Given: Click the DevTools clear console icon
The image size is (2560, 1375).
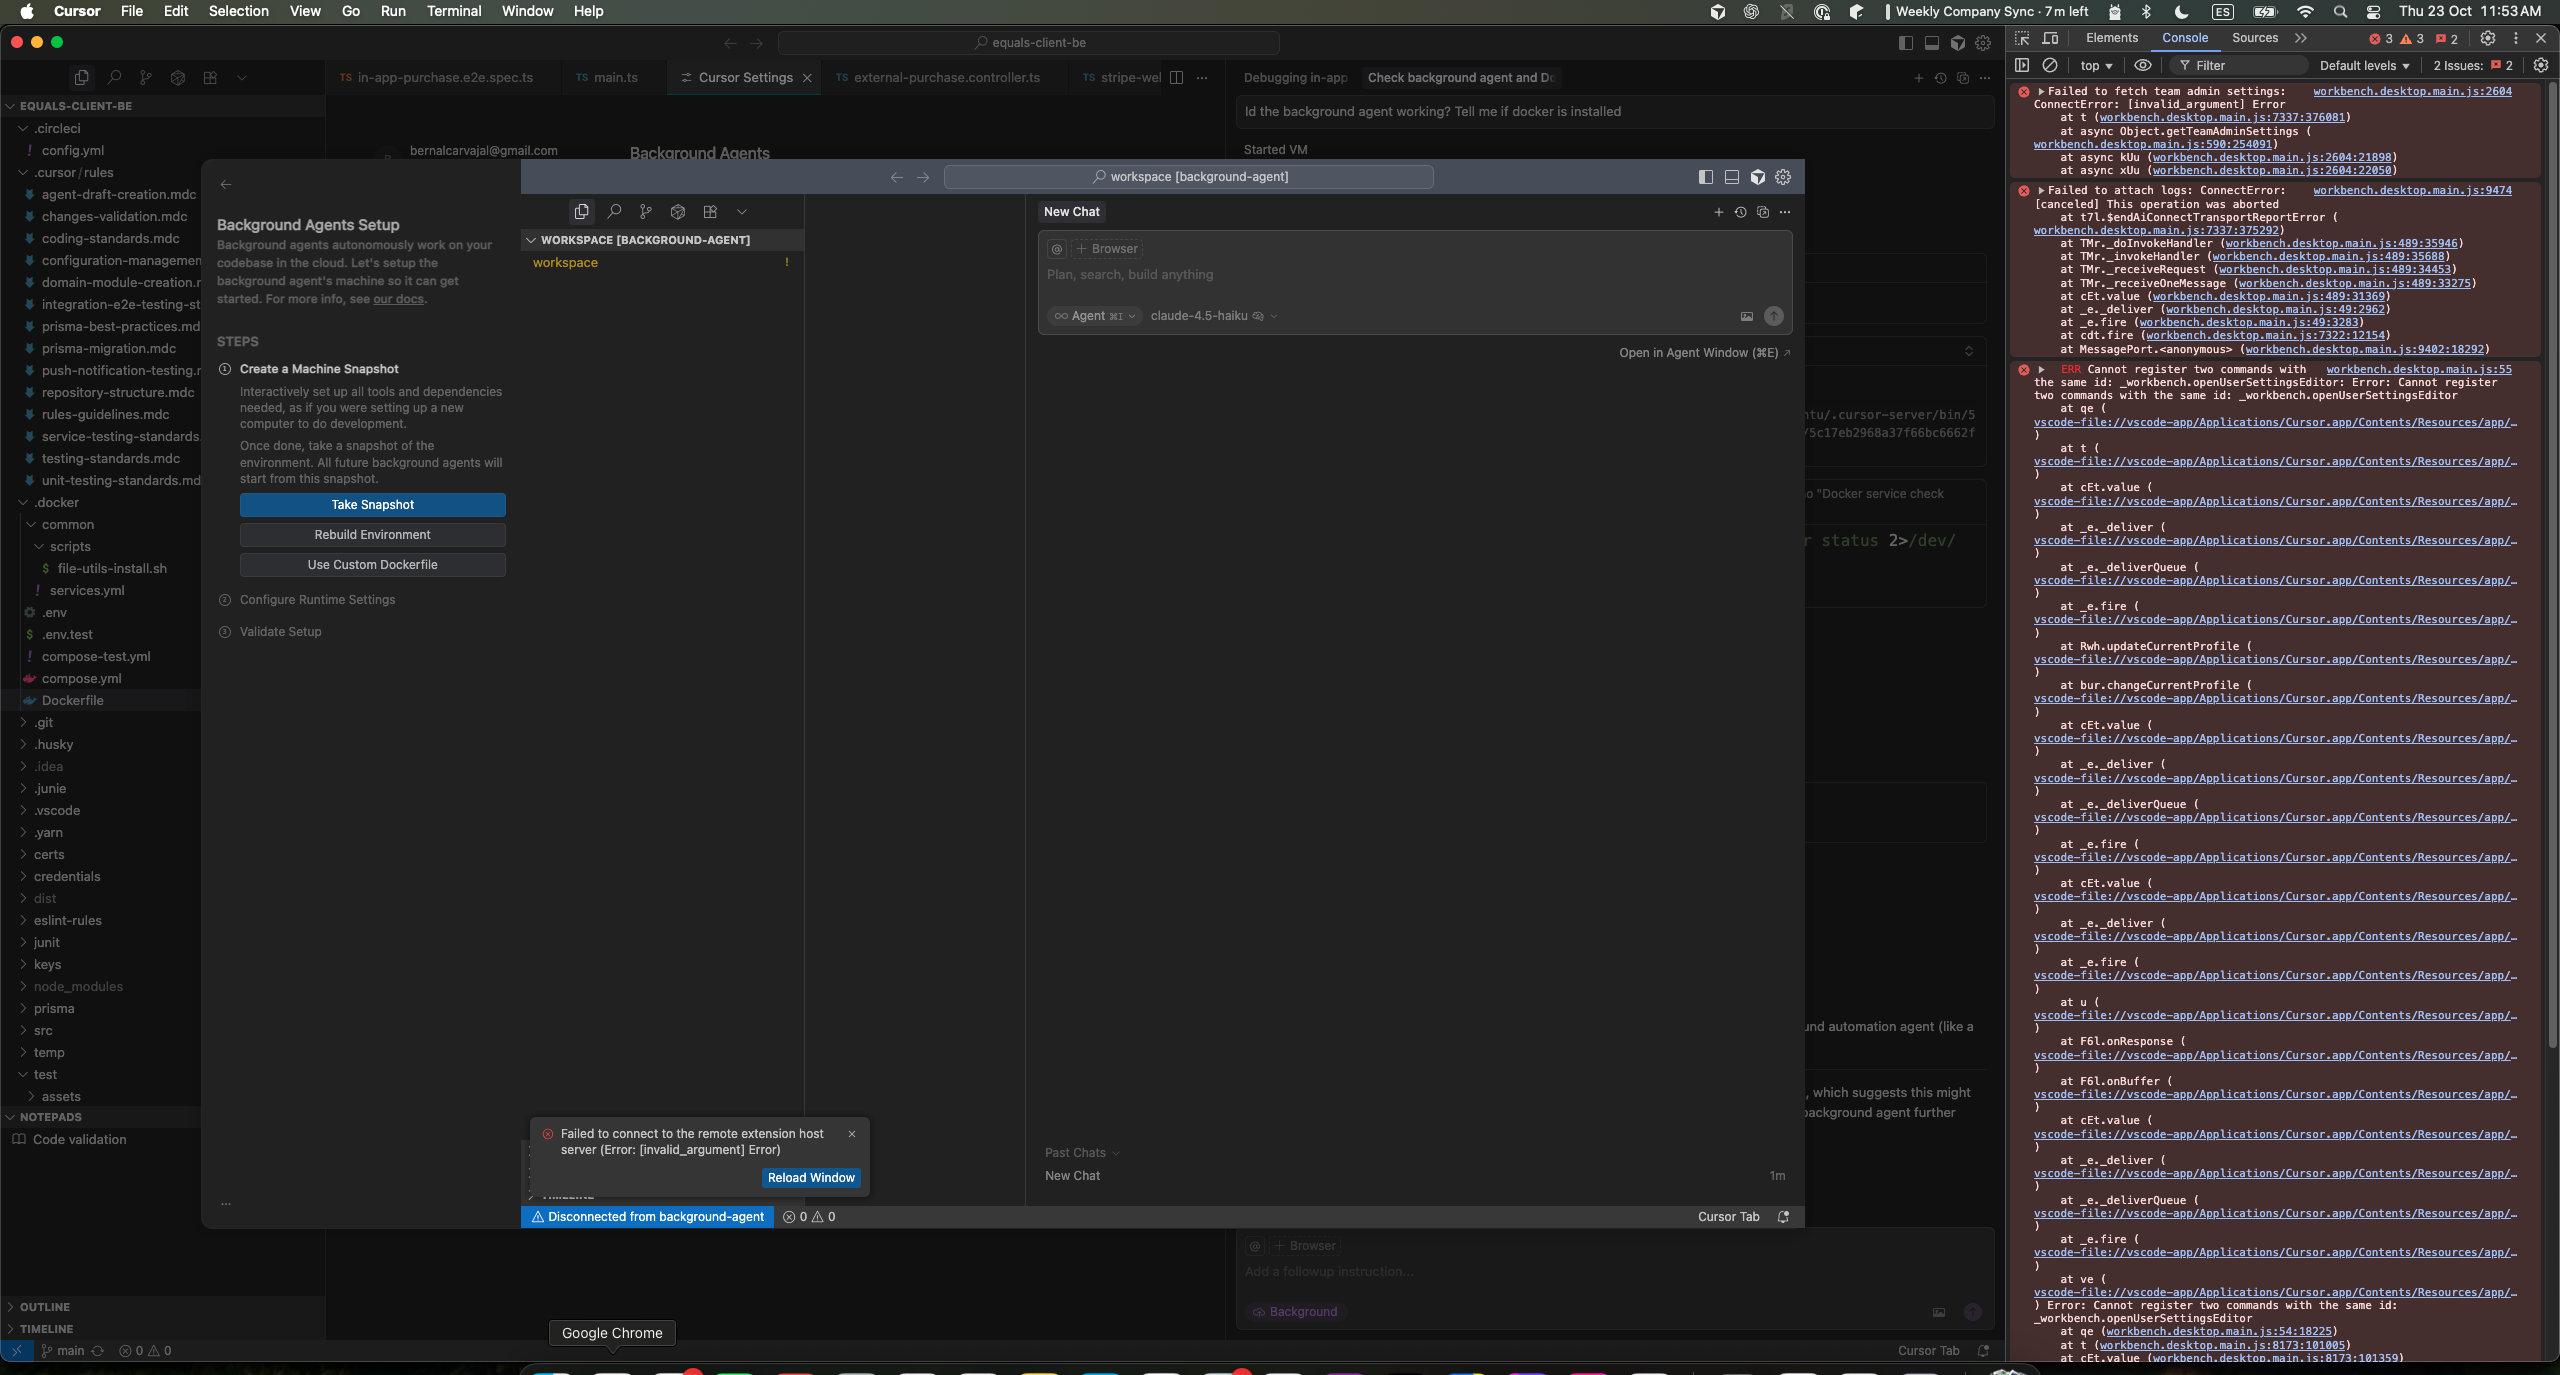Looking at the screenshot, I should tap(2050, 66).
